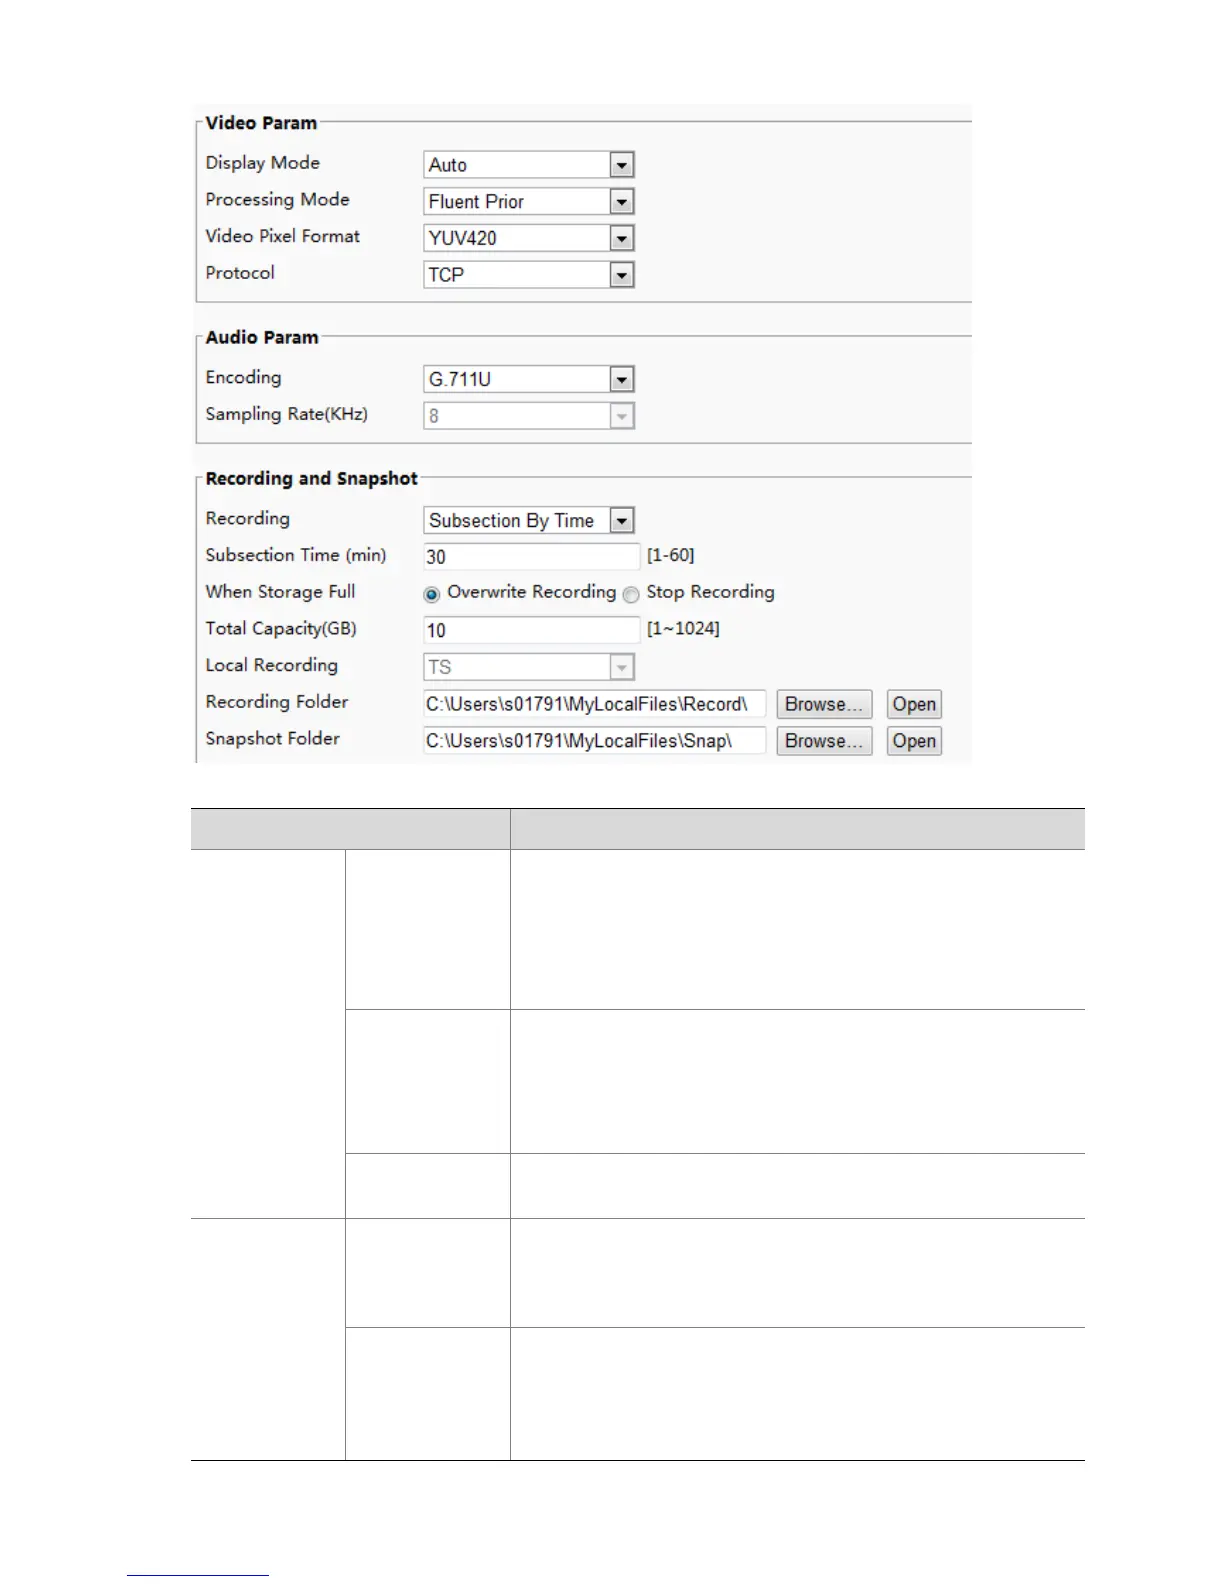Click the Total Capacity(GB) input field
This screenshot has width=1224, height=1584.
point(531,630)
